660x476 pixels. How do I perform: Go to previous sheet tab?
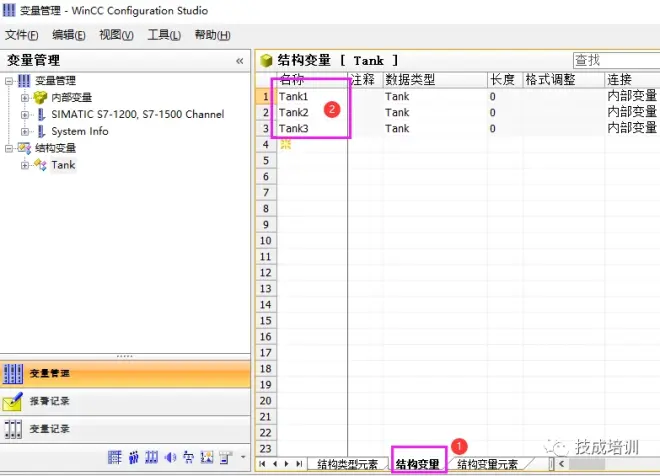[x=275, y=464]
